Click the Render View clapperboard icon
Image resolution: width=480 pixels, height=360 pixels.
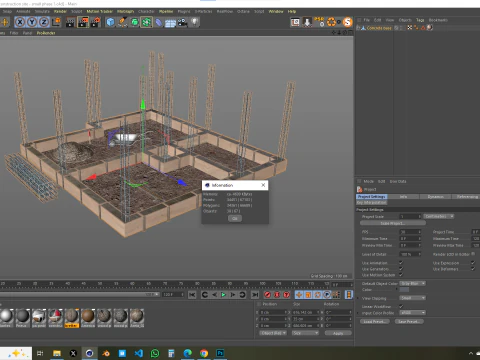[70, 22]
